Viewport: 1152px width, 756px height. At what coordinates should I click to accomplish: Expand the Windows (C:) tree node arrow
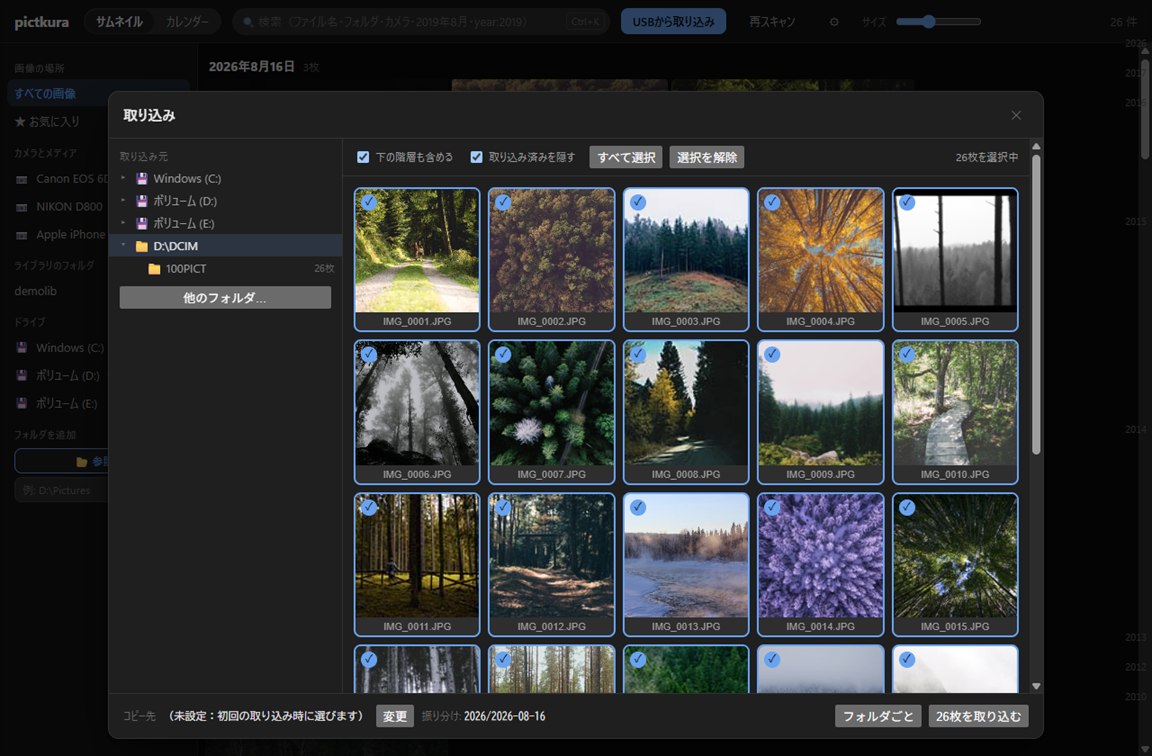[123, 178]
